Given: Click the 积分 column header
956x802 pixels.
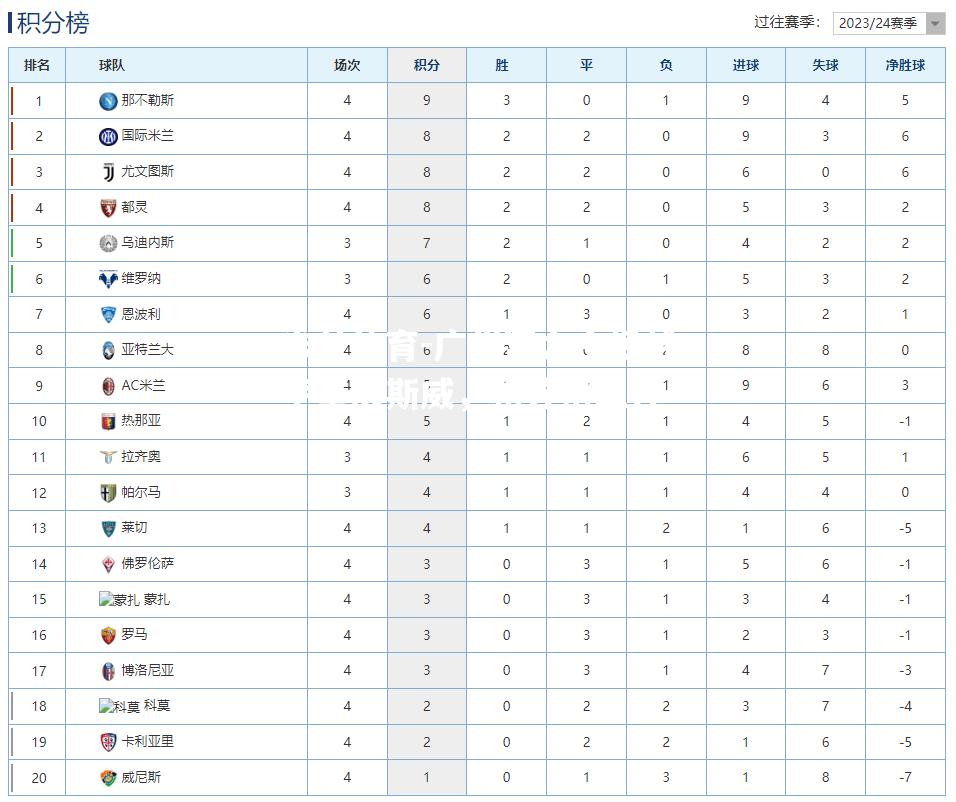Looking at the screenshot, I should (x=427, y=65).
